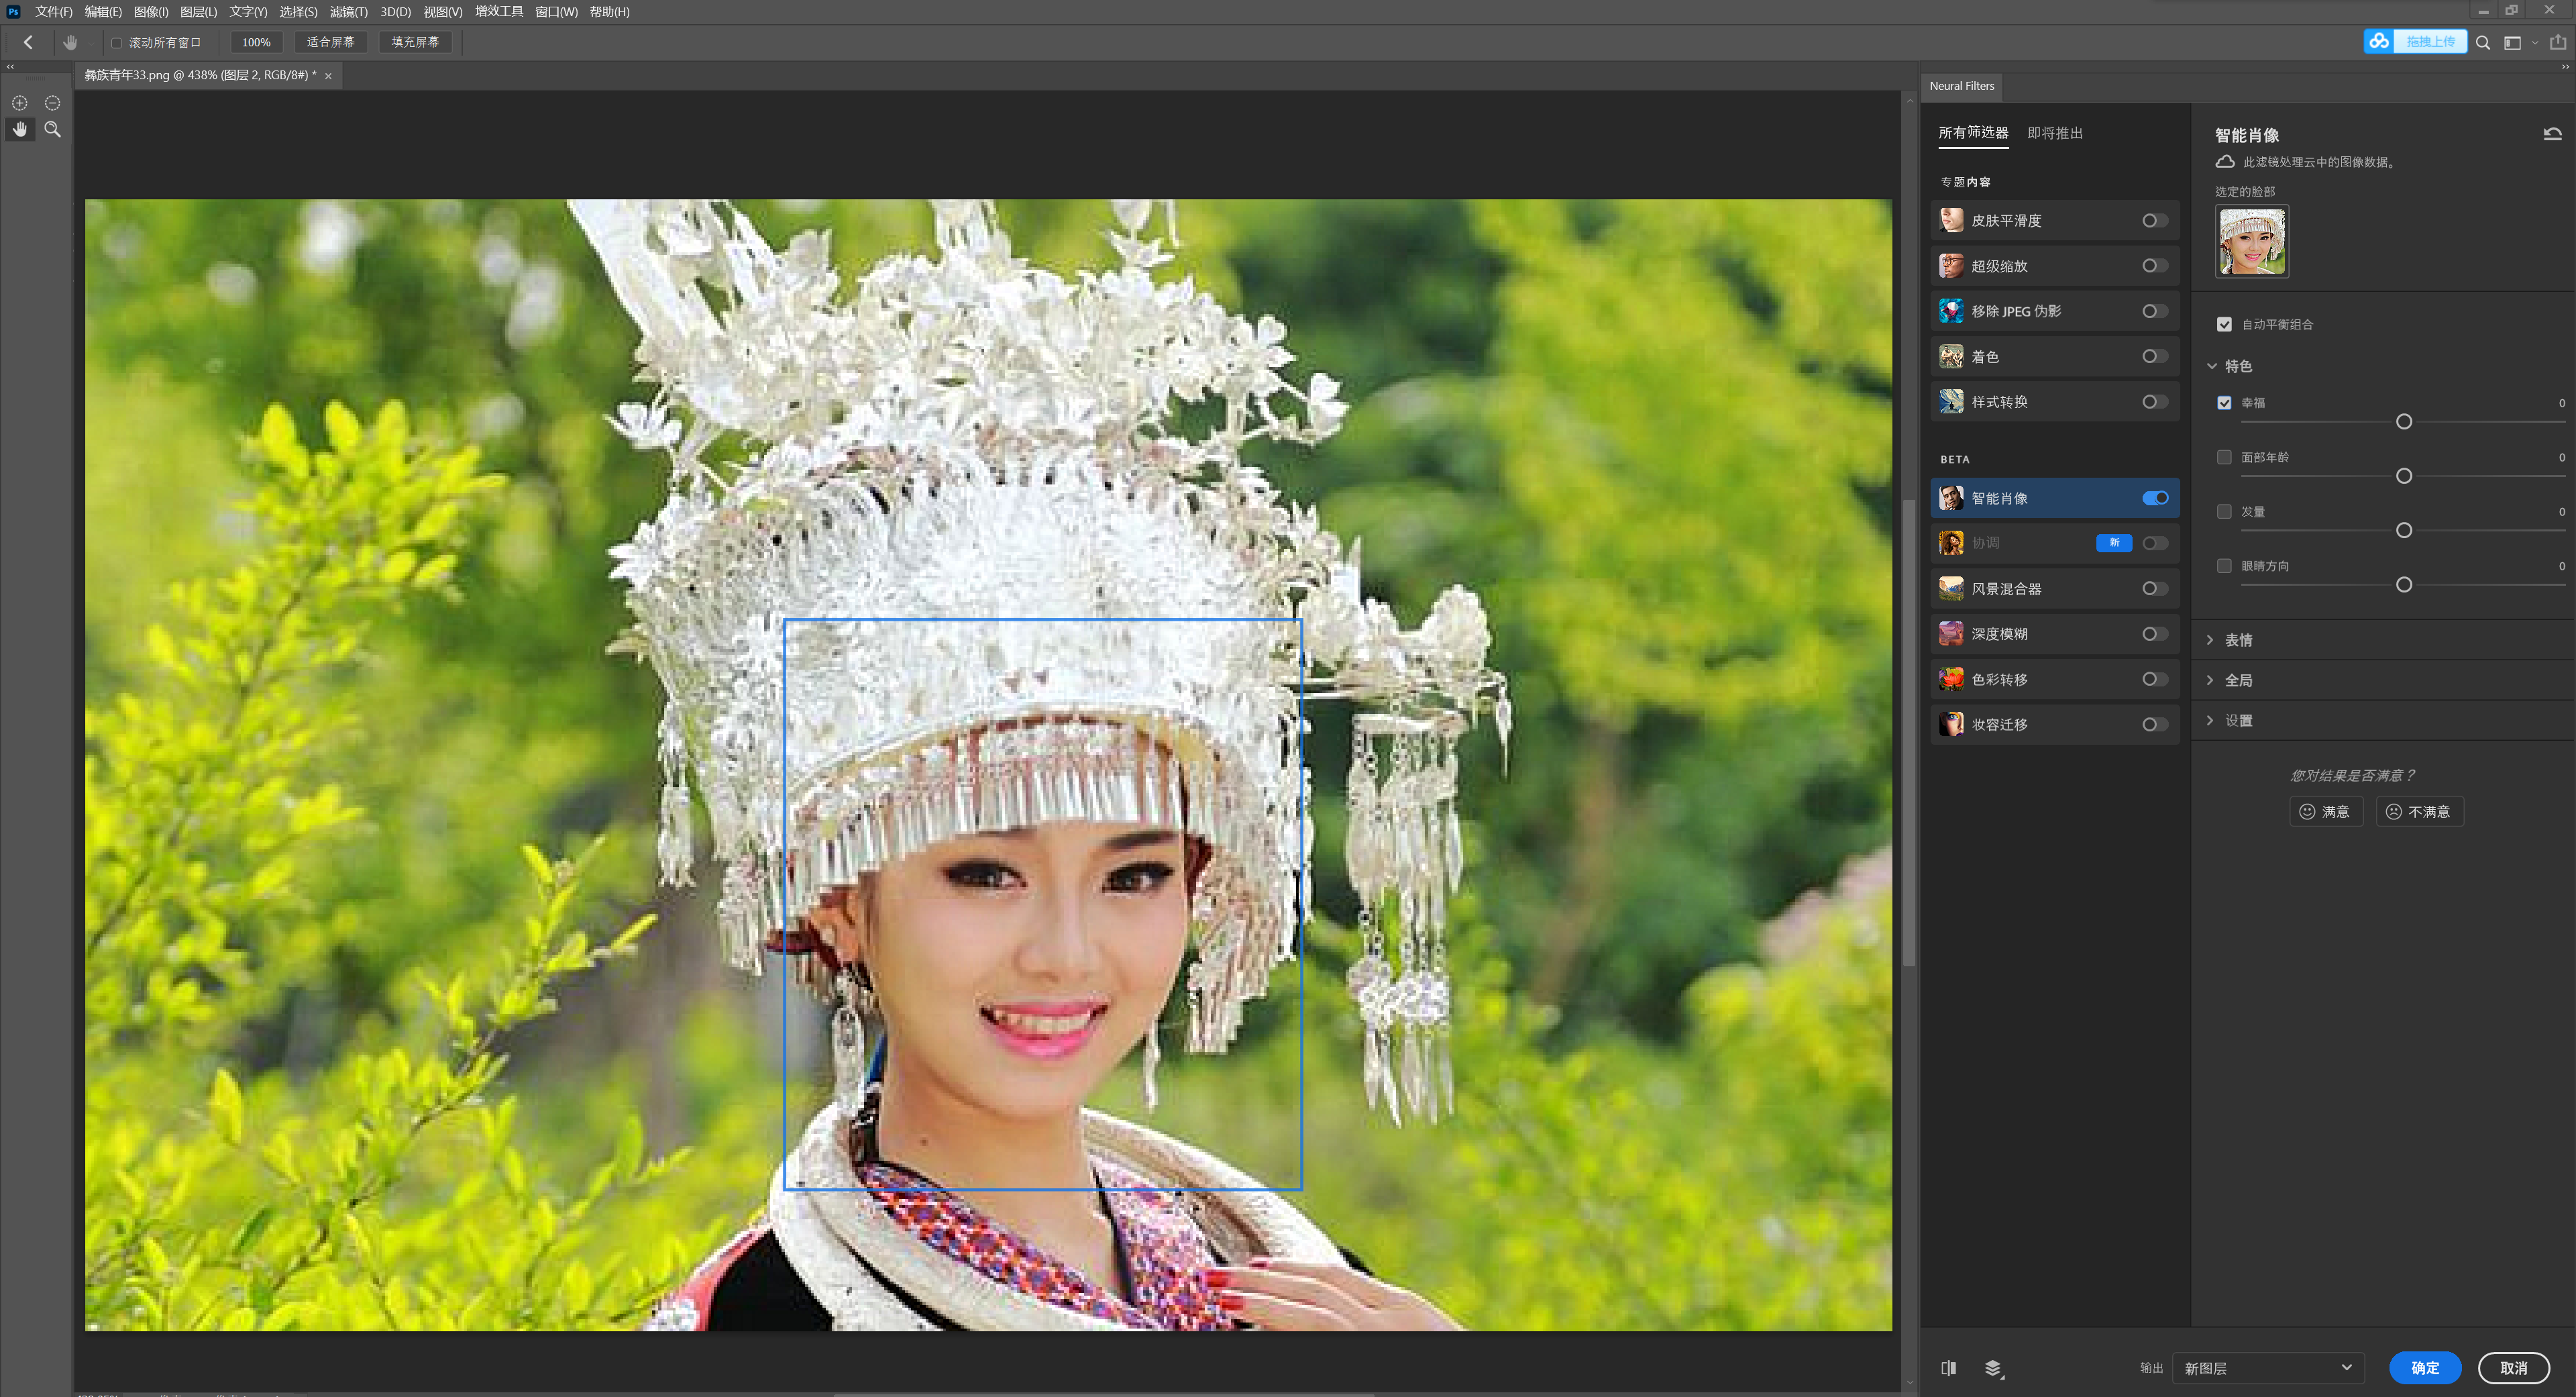This screenshot has height=1397, width=2576.
Task: Click the 眼睛方向 slider handle
Action: click(x=2404, y=585)
